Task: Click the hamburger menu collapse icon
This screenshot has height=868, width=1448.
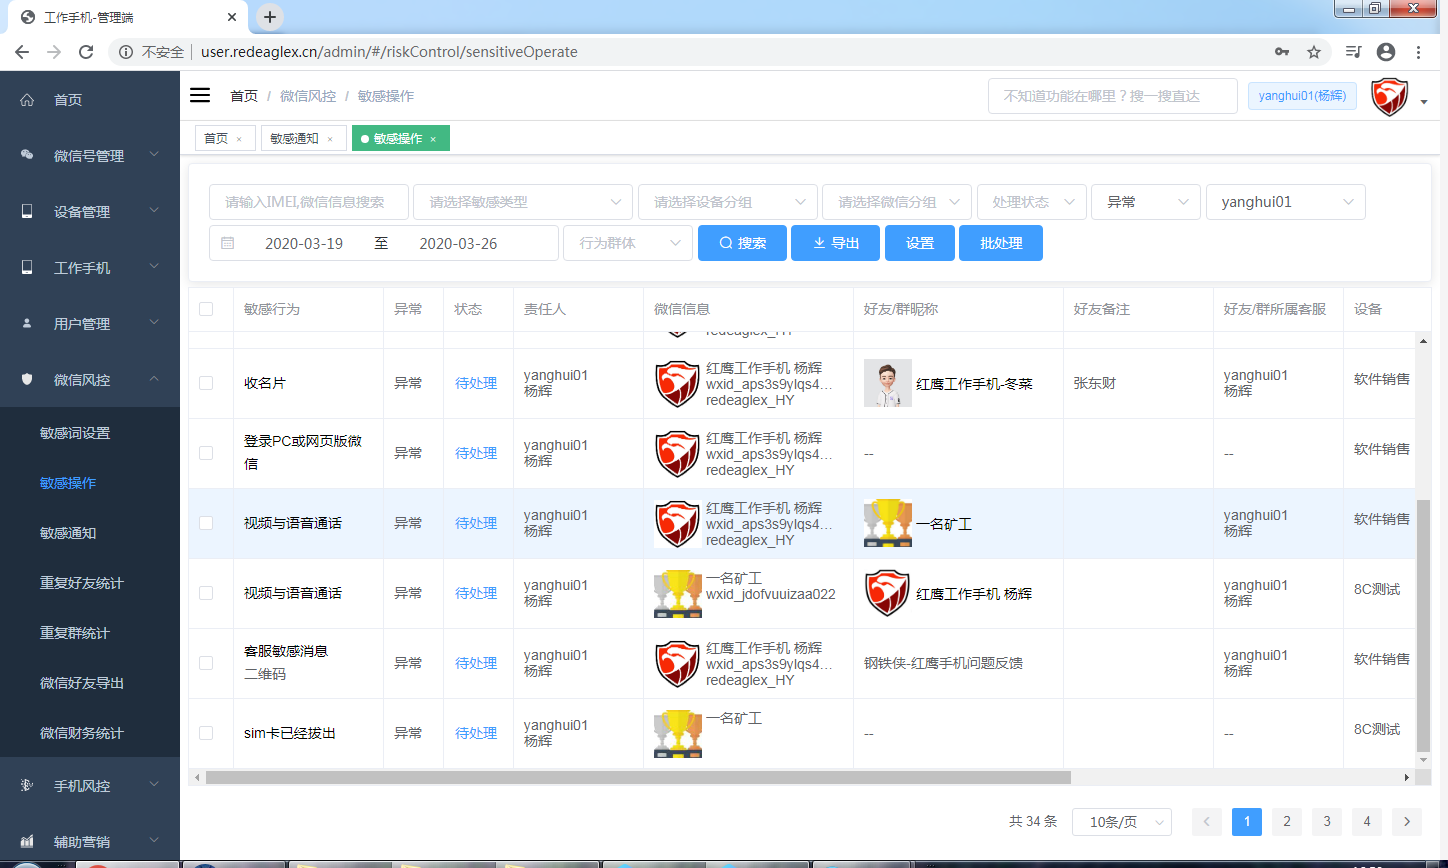Action: tap(200, 95)
